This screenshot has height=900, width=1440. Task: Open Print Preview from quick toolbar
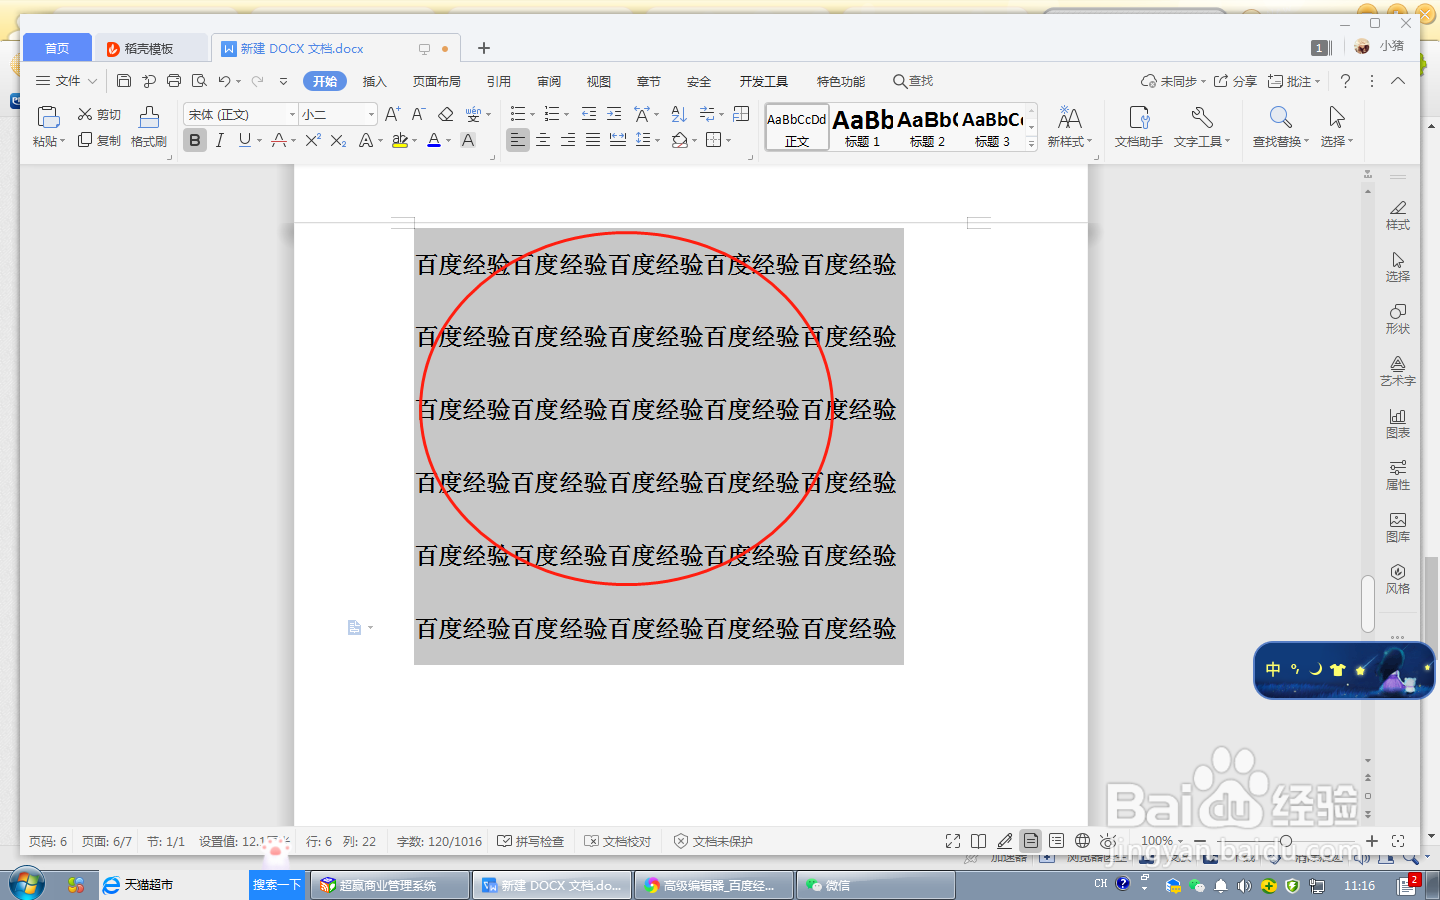[199, 81]
